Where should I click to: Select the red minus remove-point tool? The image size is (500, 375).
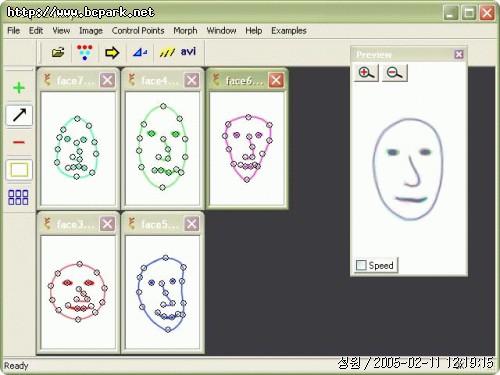pos(19,143)
